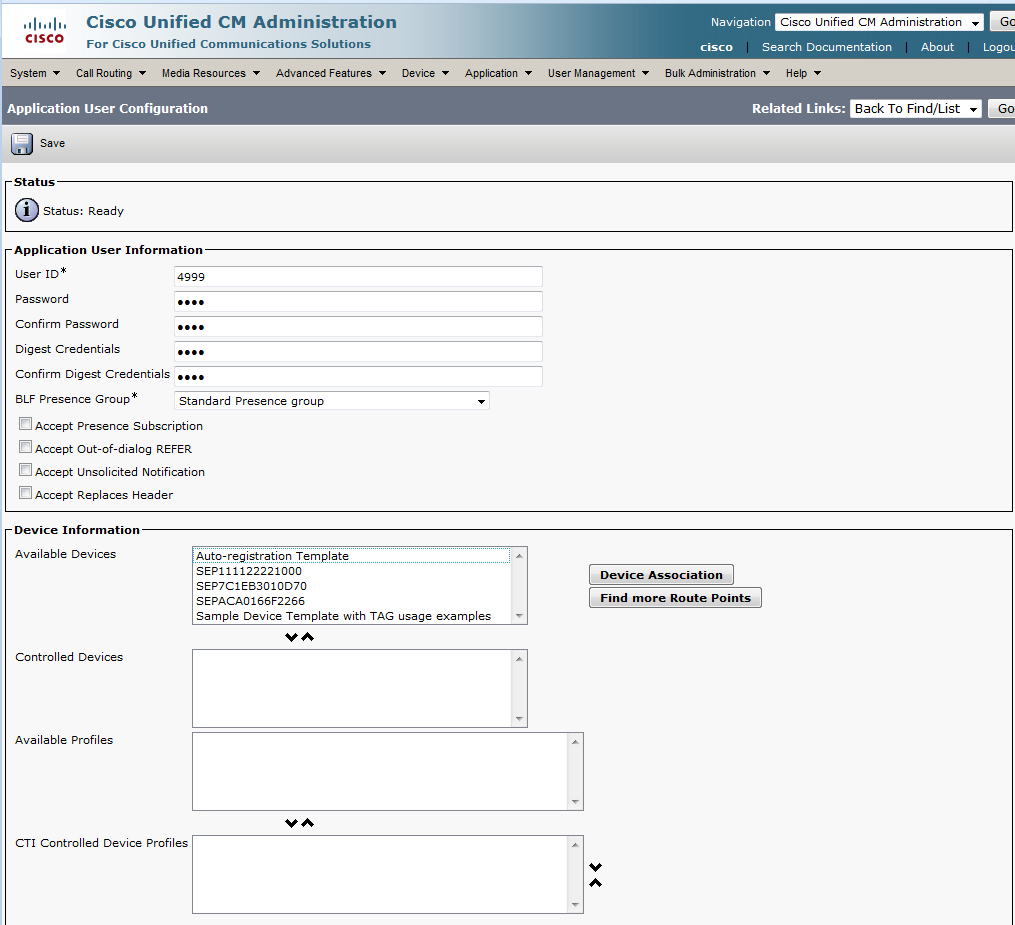Move device down with arrow below Available Devices
This screenshot has width=1015, height=925.
[291, 637]
